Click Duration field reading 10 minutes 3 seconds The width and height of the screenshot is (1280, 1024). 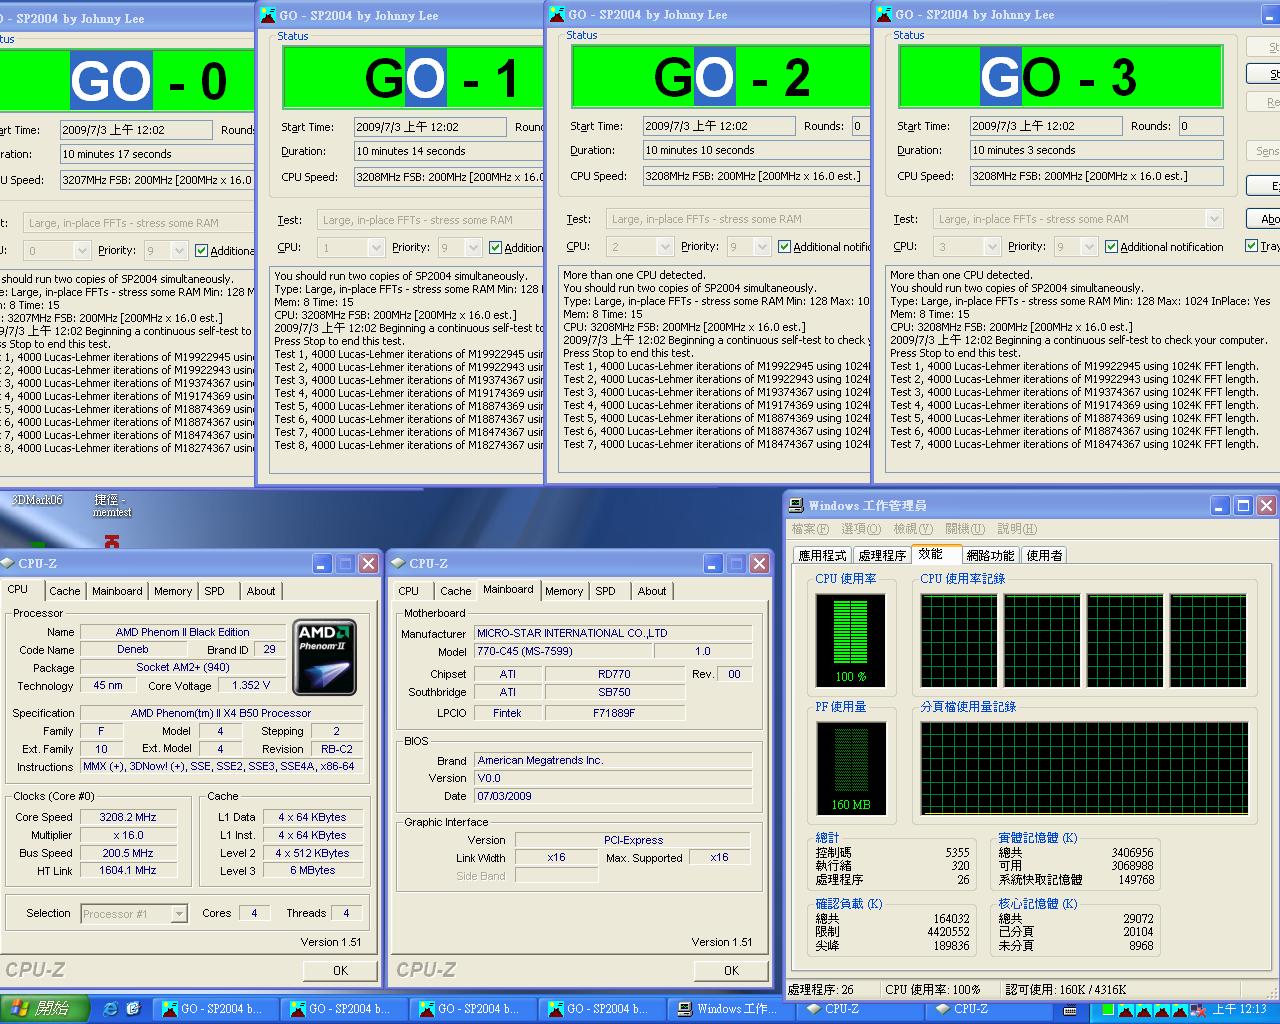1096,150
